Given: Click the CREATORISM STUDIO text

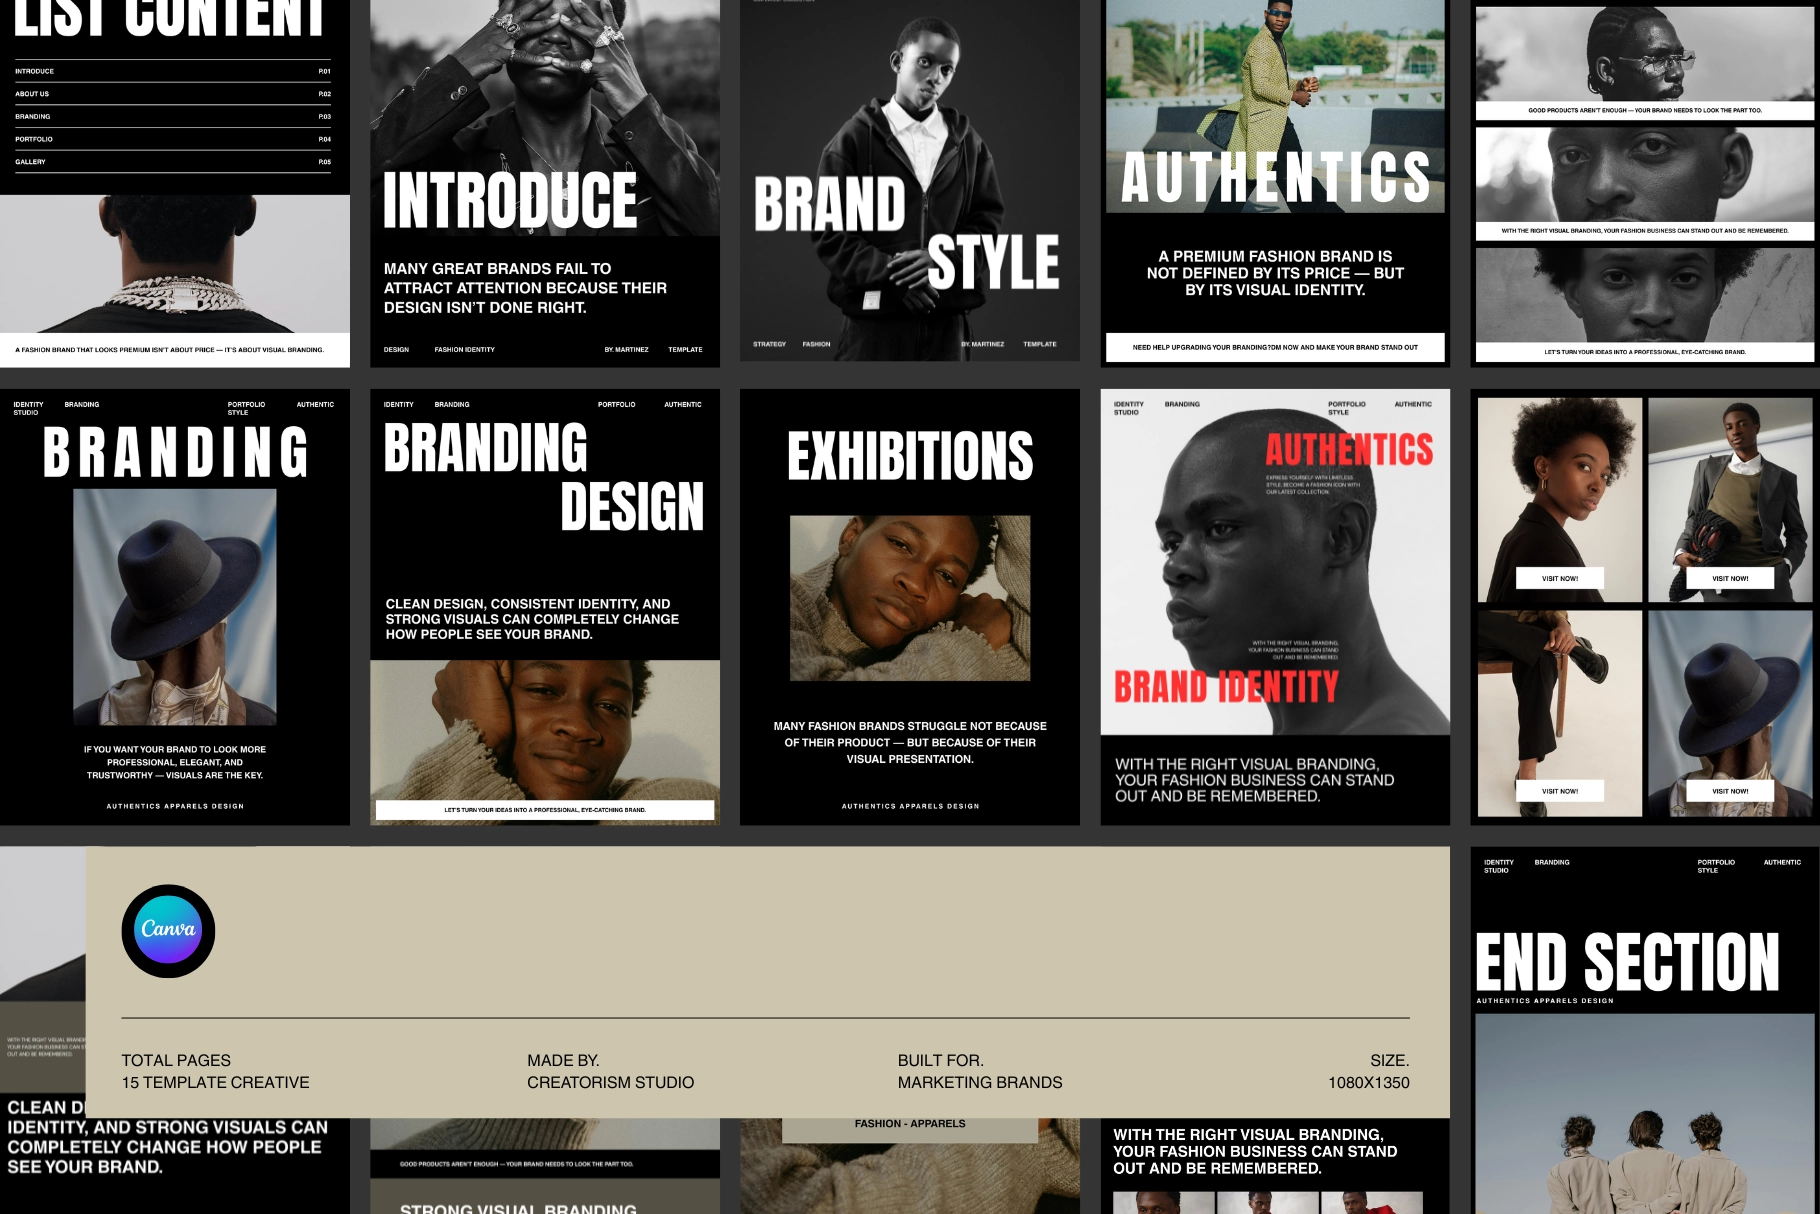Looking at the screenshot, I should coord(610,1082).
